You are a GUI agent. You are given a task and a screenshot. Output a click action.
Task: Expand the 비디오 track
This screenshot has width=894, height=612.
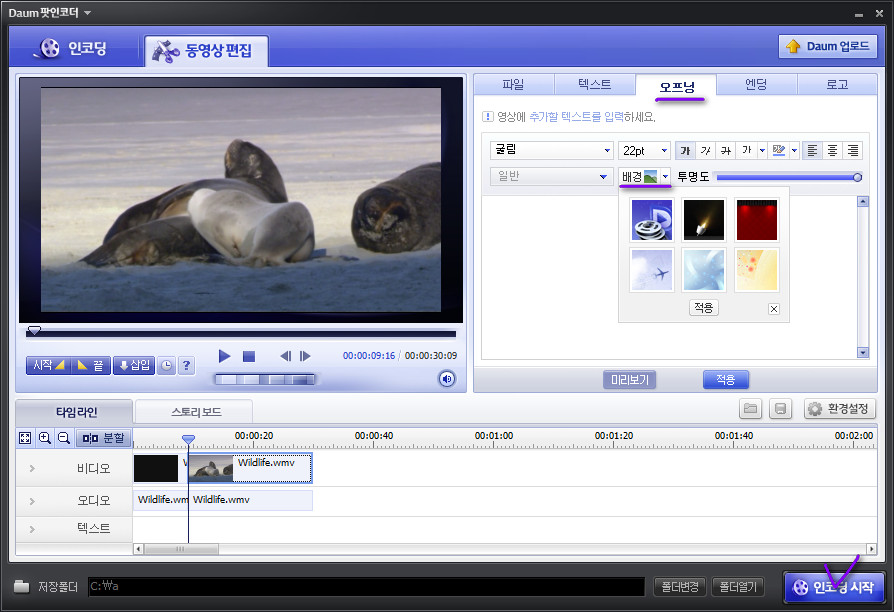coord(32,468)
